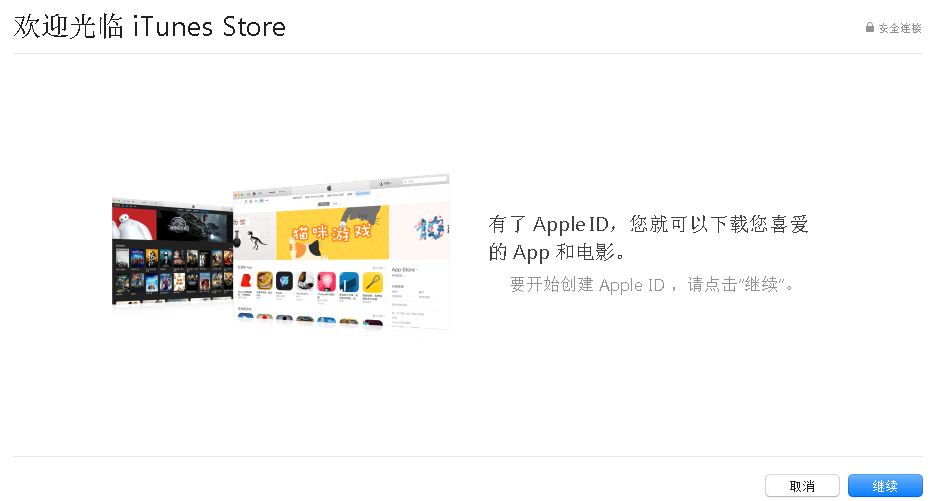Image resolution: width=943 pixels, height=501 pixels.
Task: Select the dark app icon with the blue emblem
Action: click(284, 280)
